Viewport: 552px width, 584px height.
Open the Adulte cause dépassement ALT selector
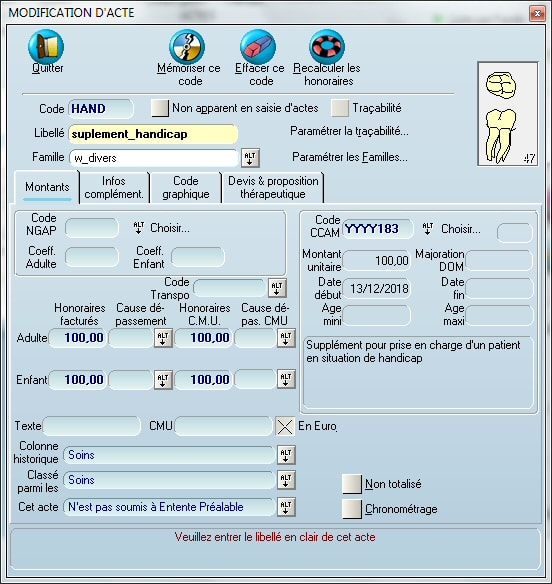point(163,338)
